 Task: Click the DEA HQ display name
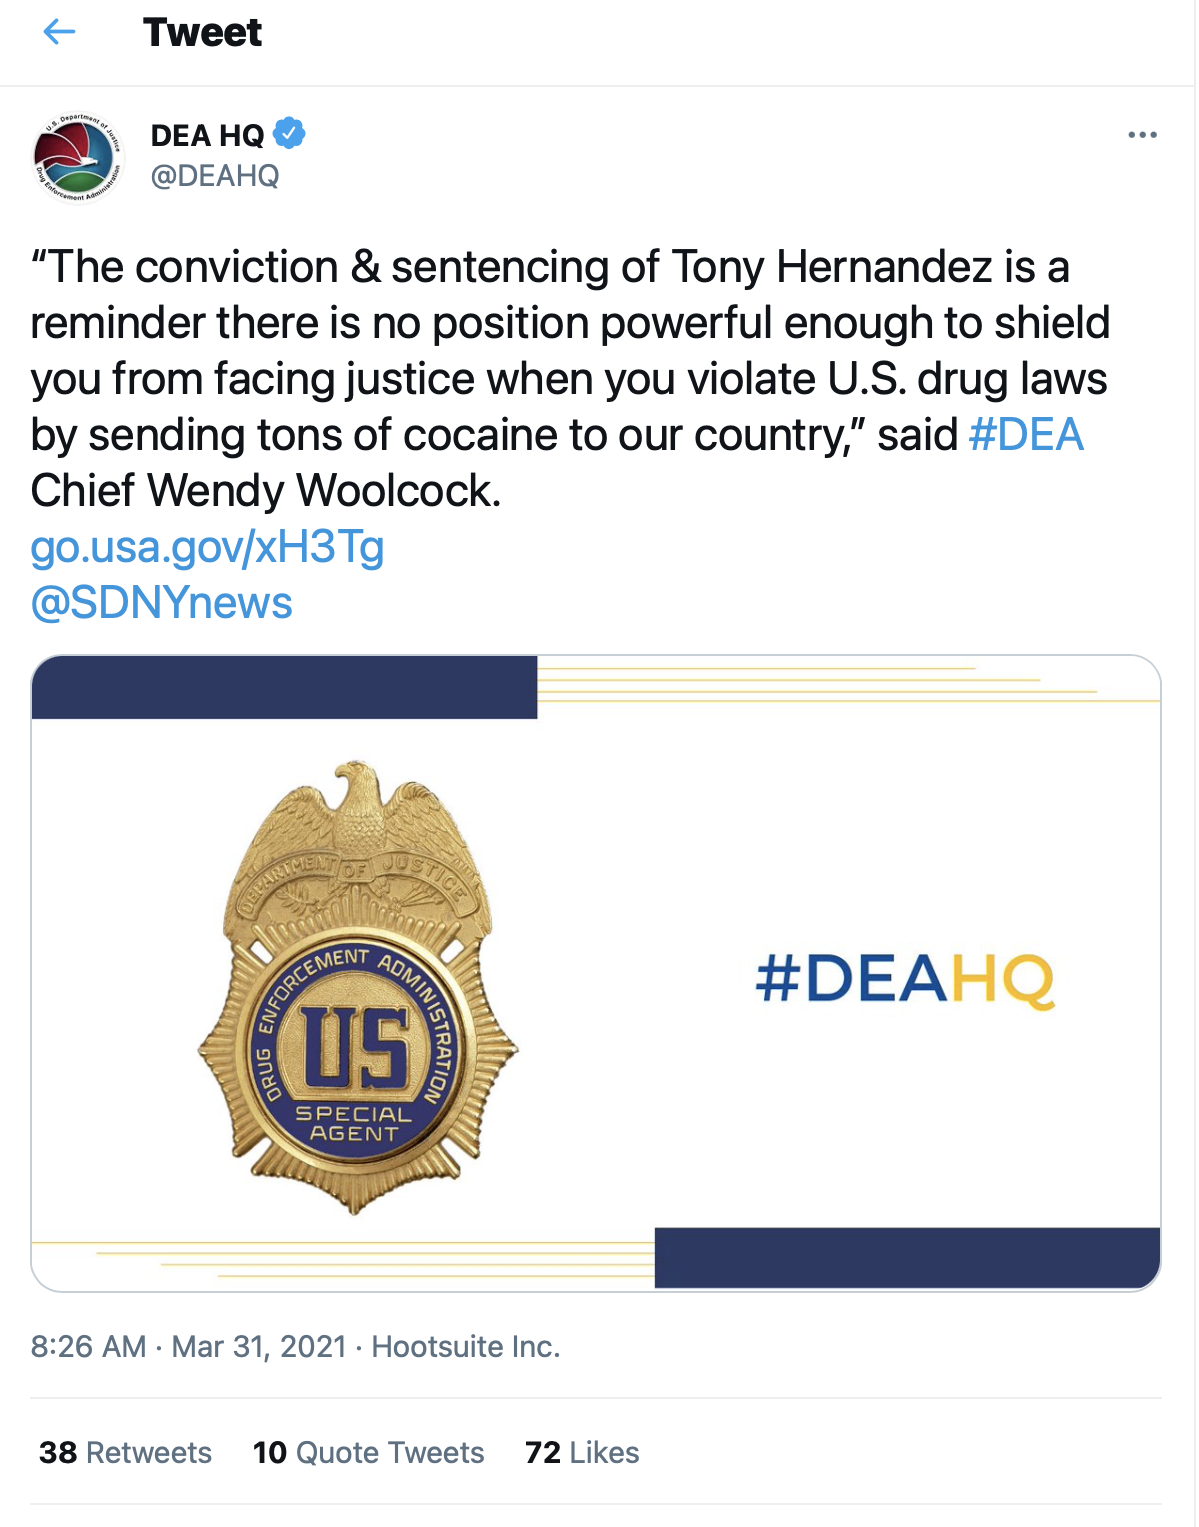click(207, 135)
